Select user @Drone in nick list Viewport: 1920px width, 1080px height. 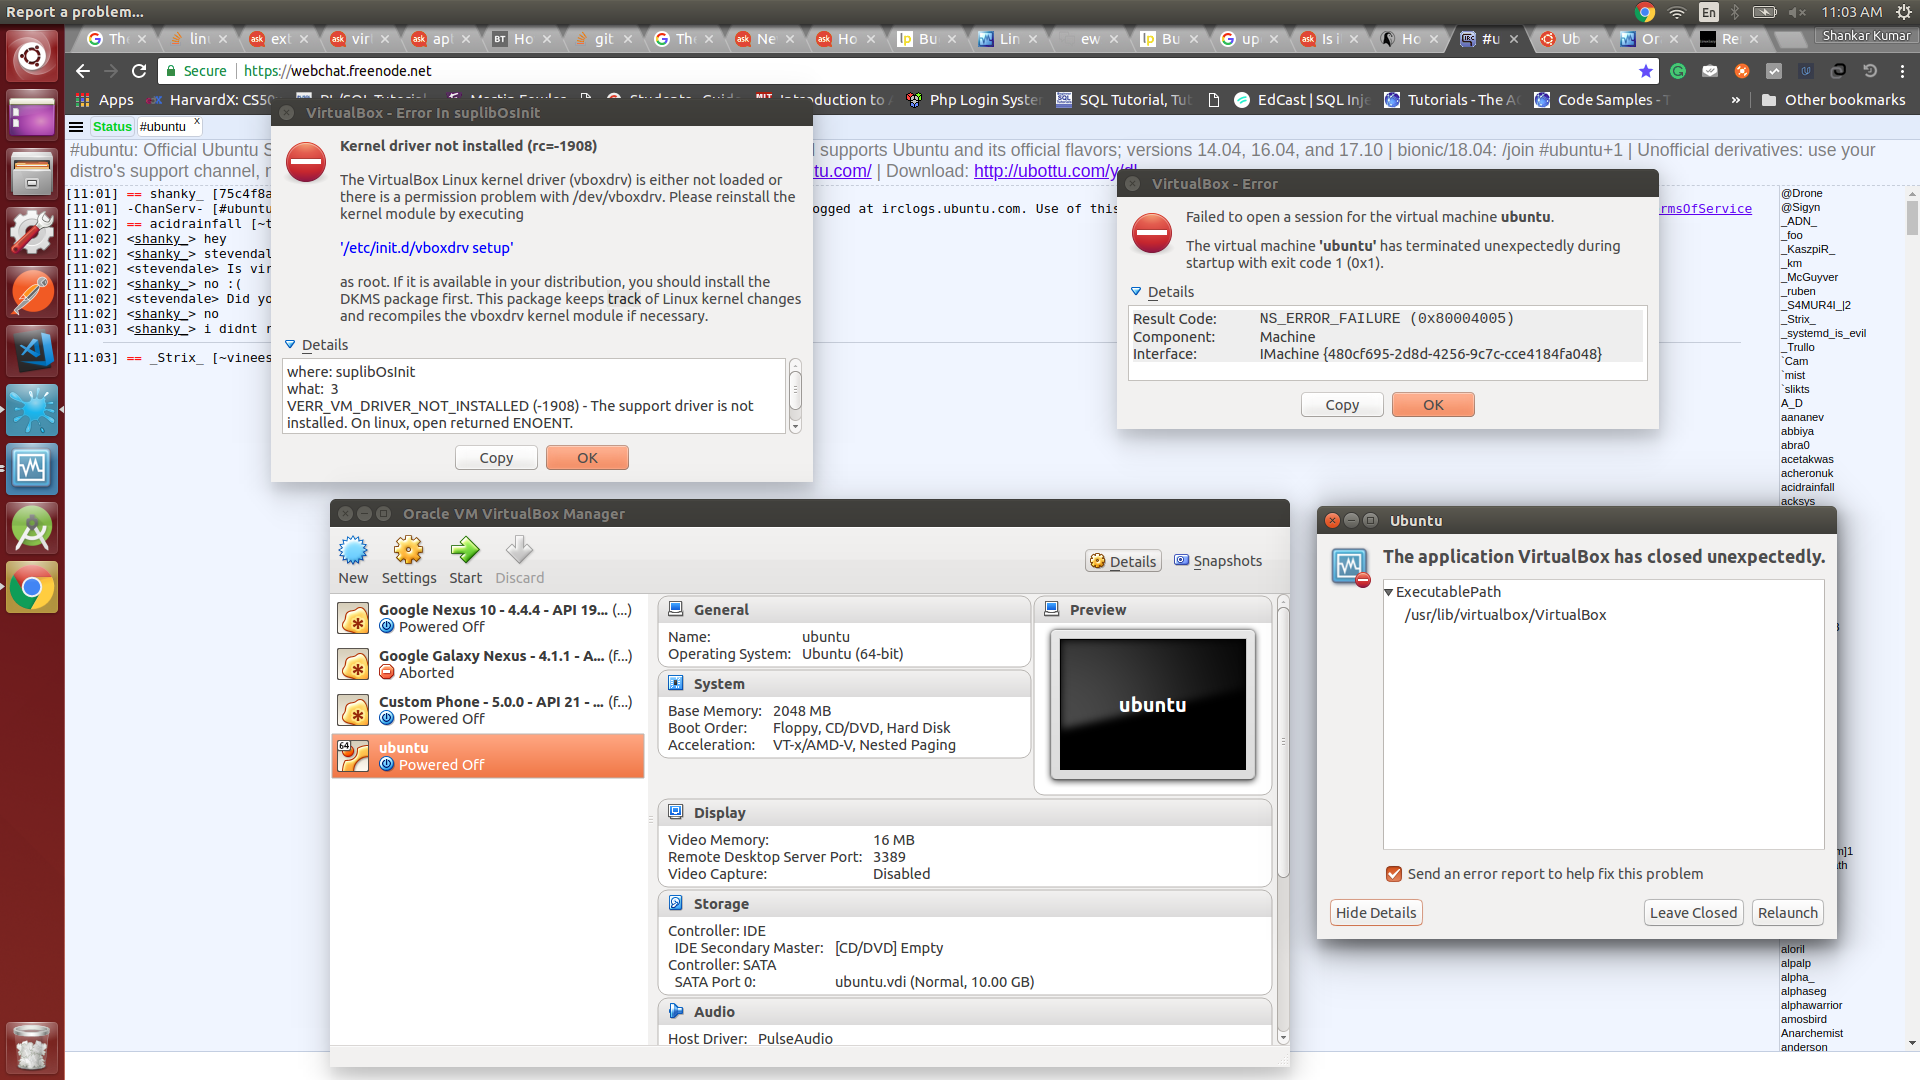[x=1801, y=193]
